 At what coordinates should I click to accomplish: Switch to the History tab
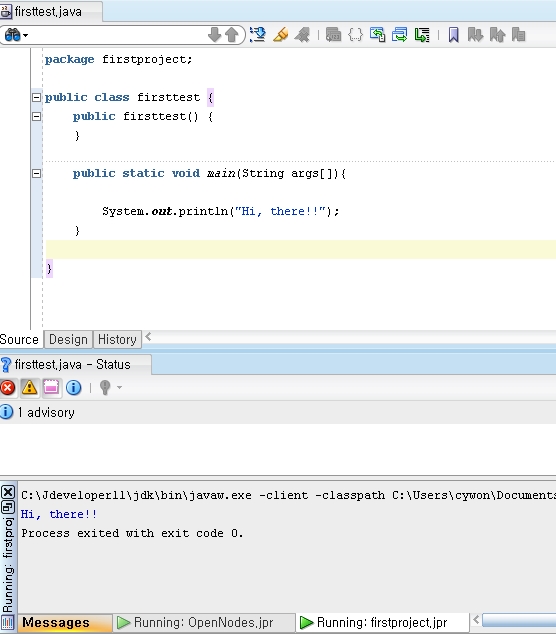pyautogui.click(x=117, y=340)
